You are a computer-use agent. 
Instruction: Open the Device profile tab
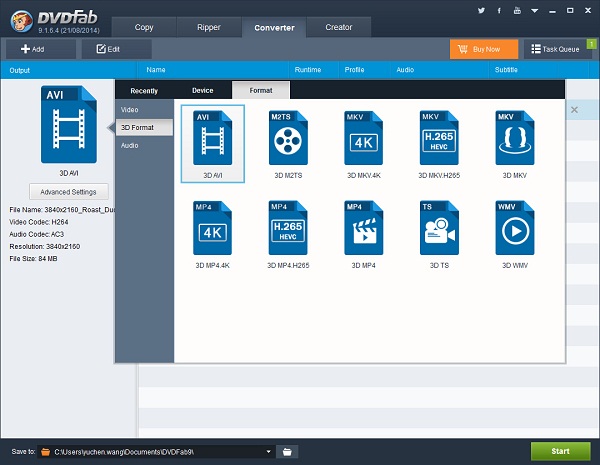point(202,90)
